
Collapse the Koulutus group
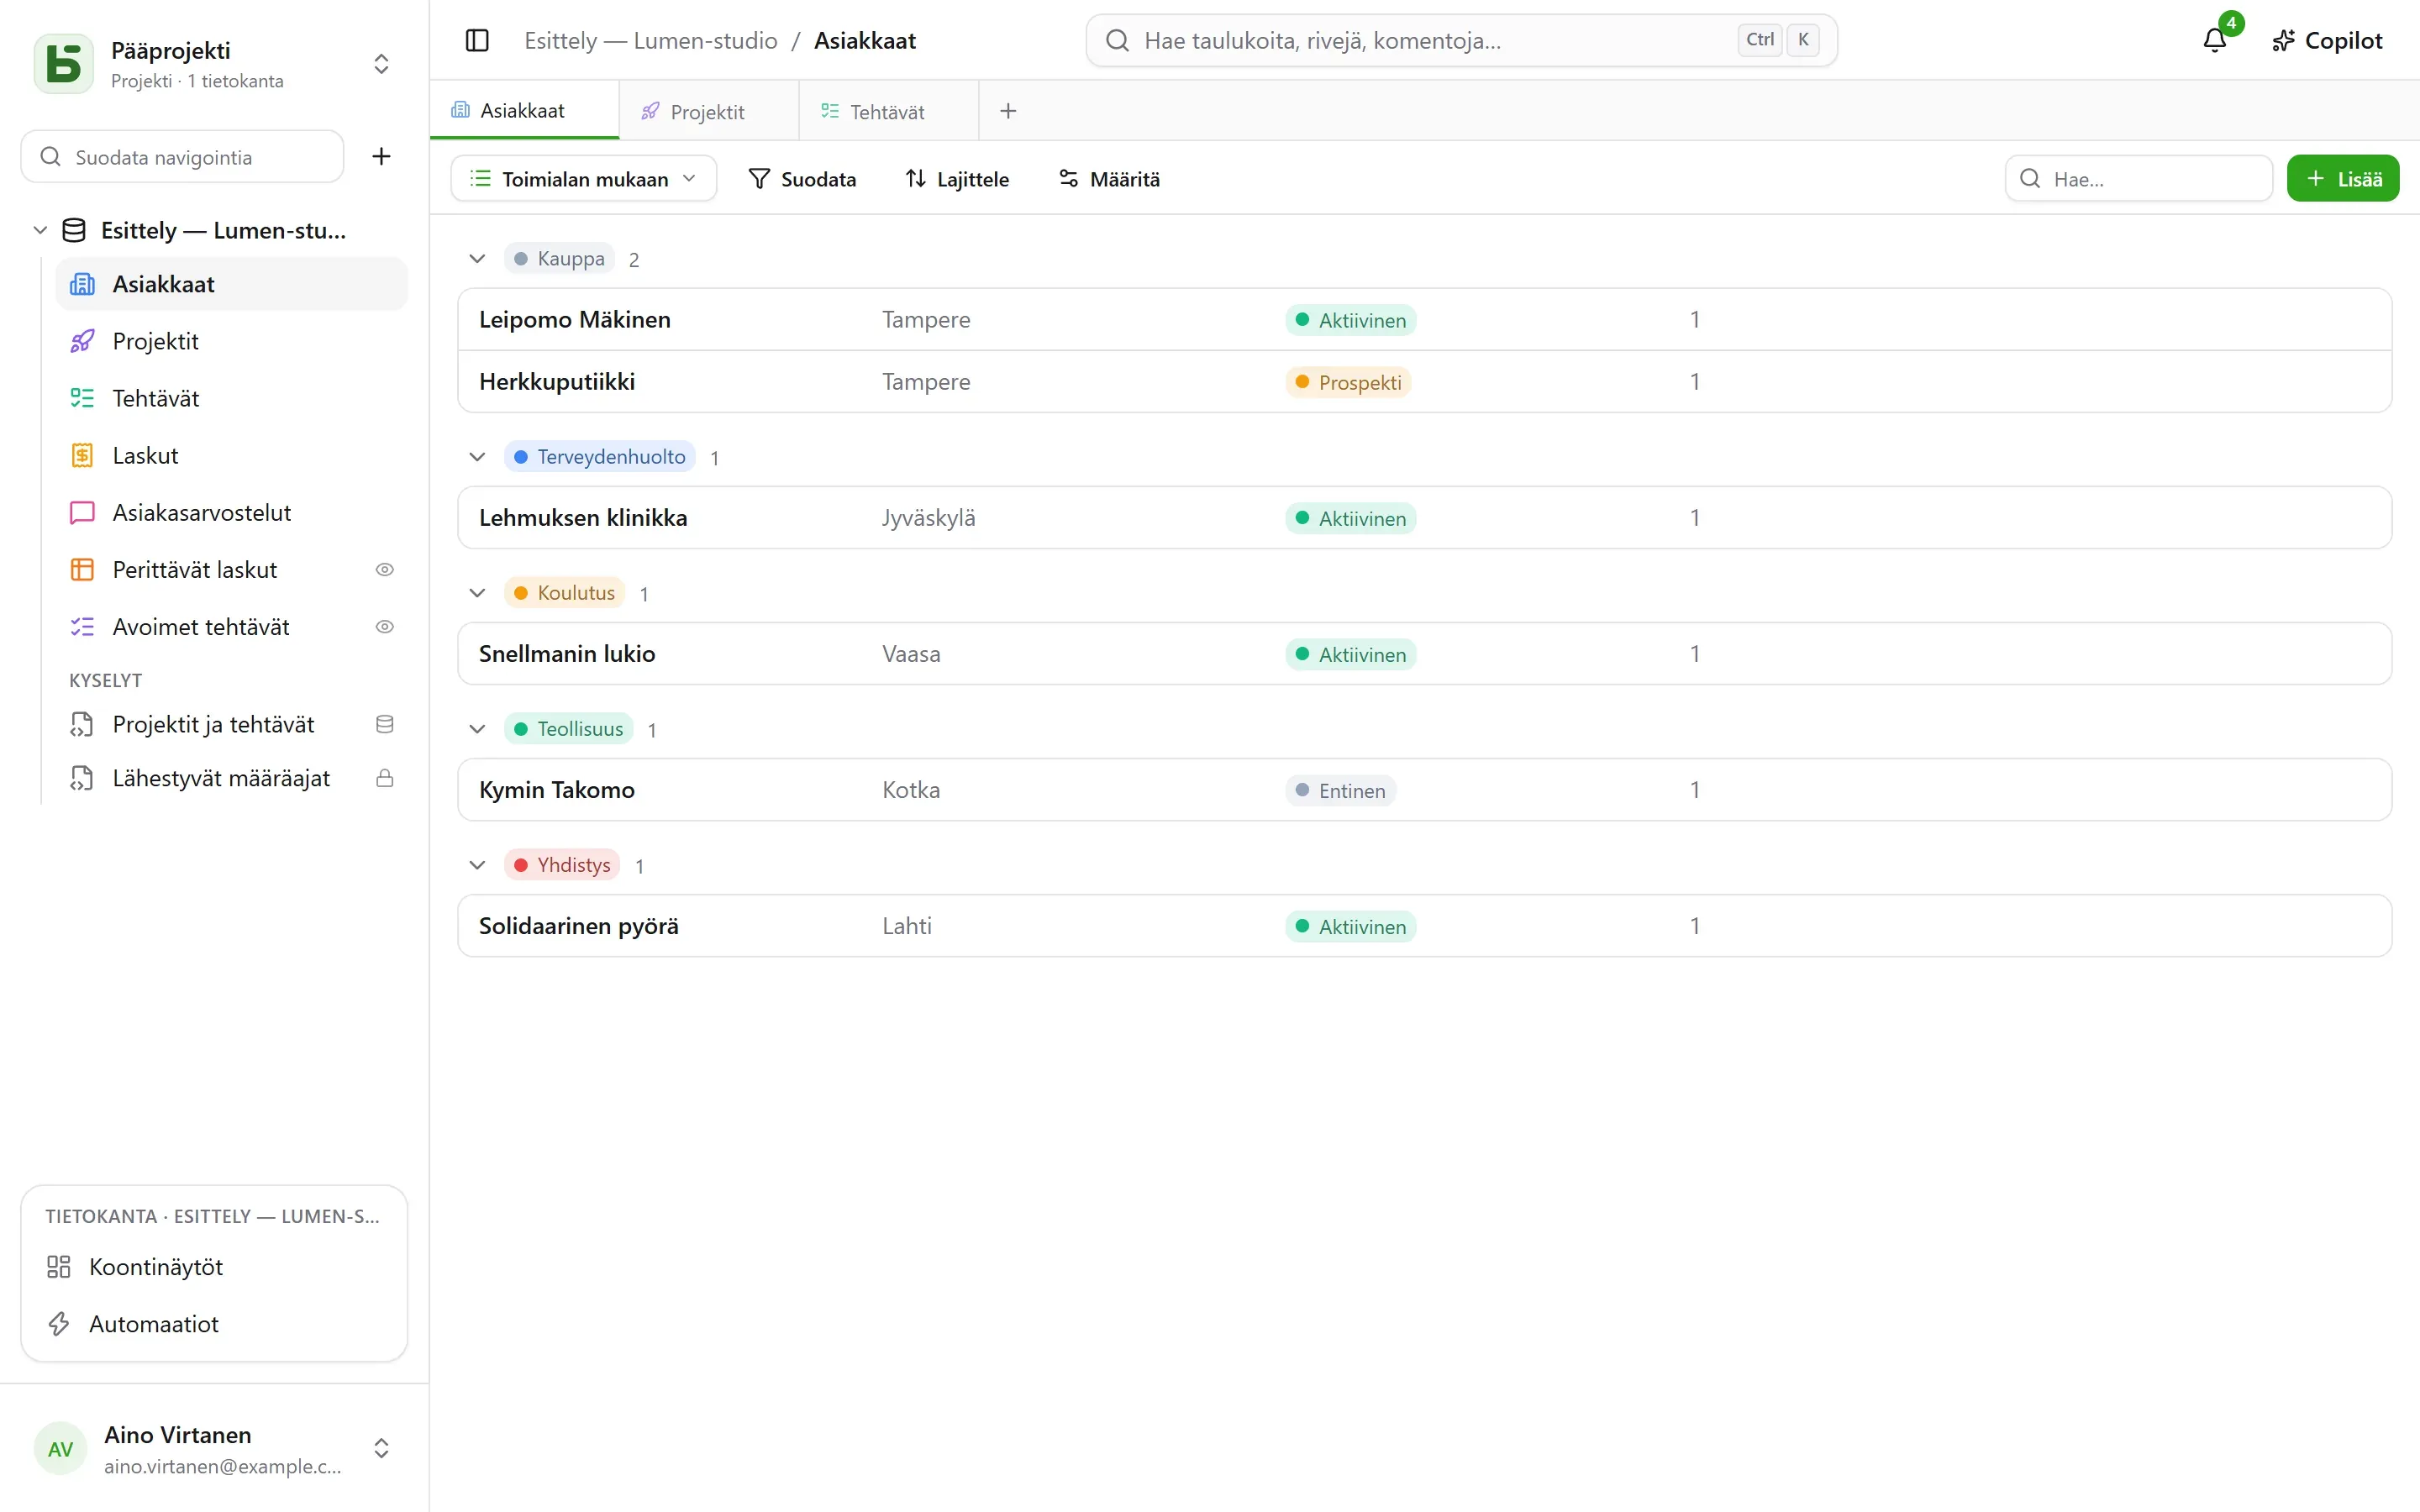click(477, 593)
